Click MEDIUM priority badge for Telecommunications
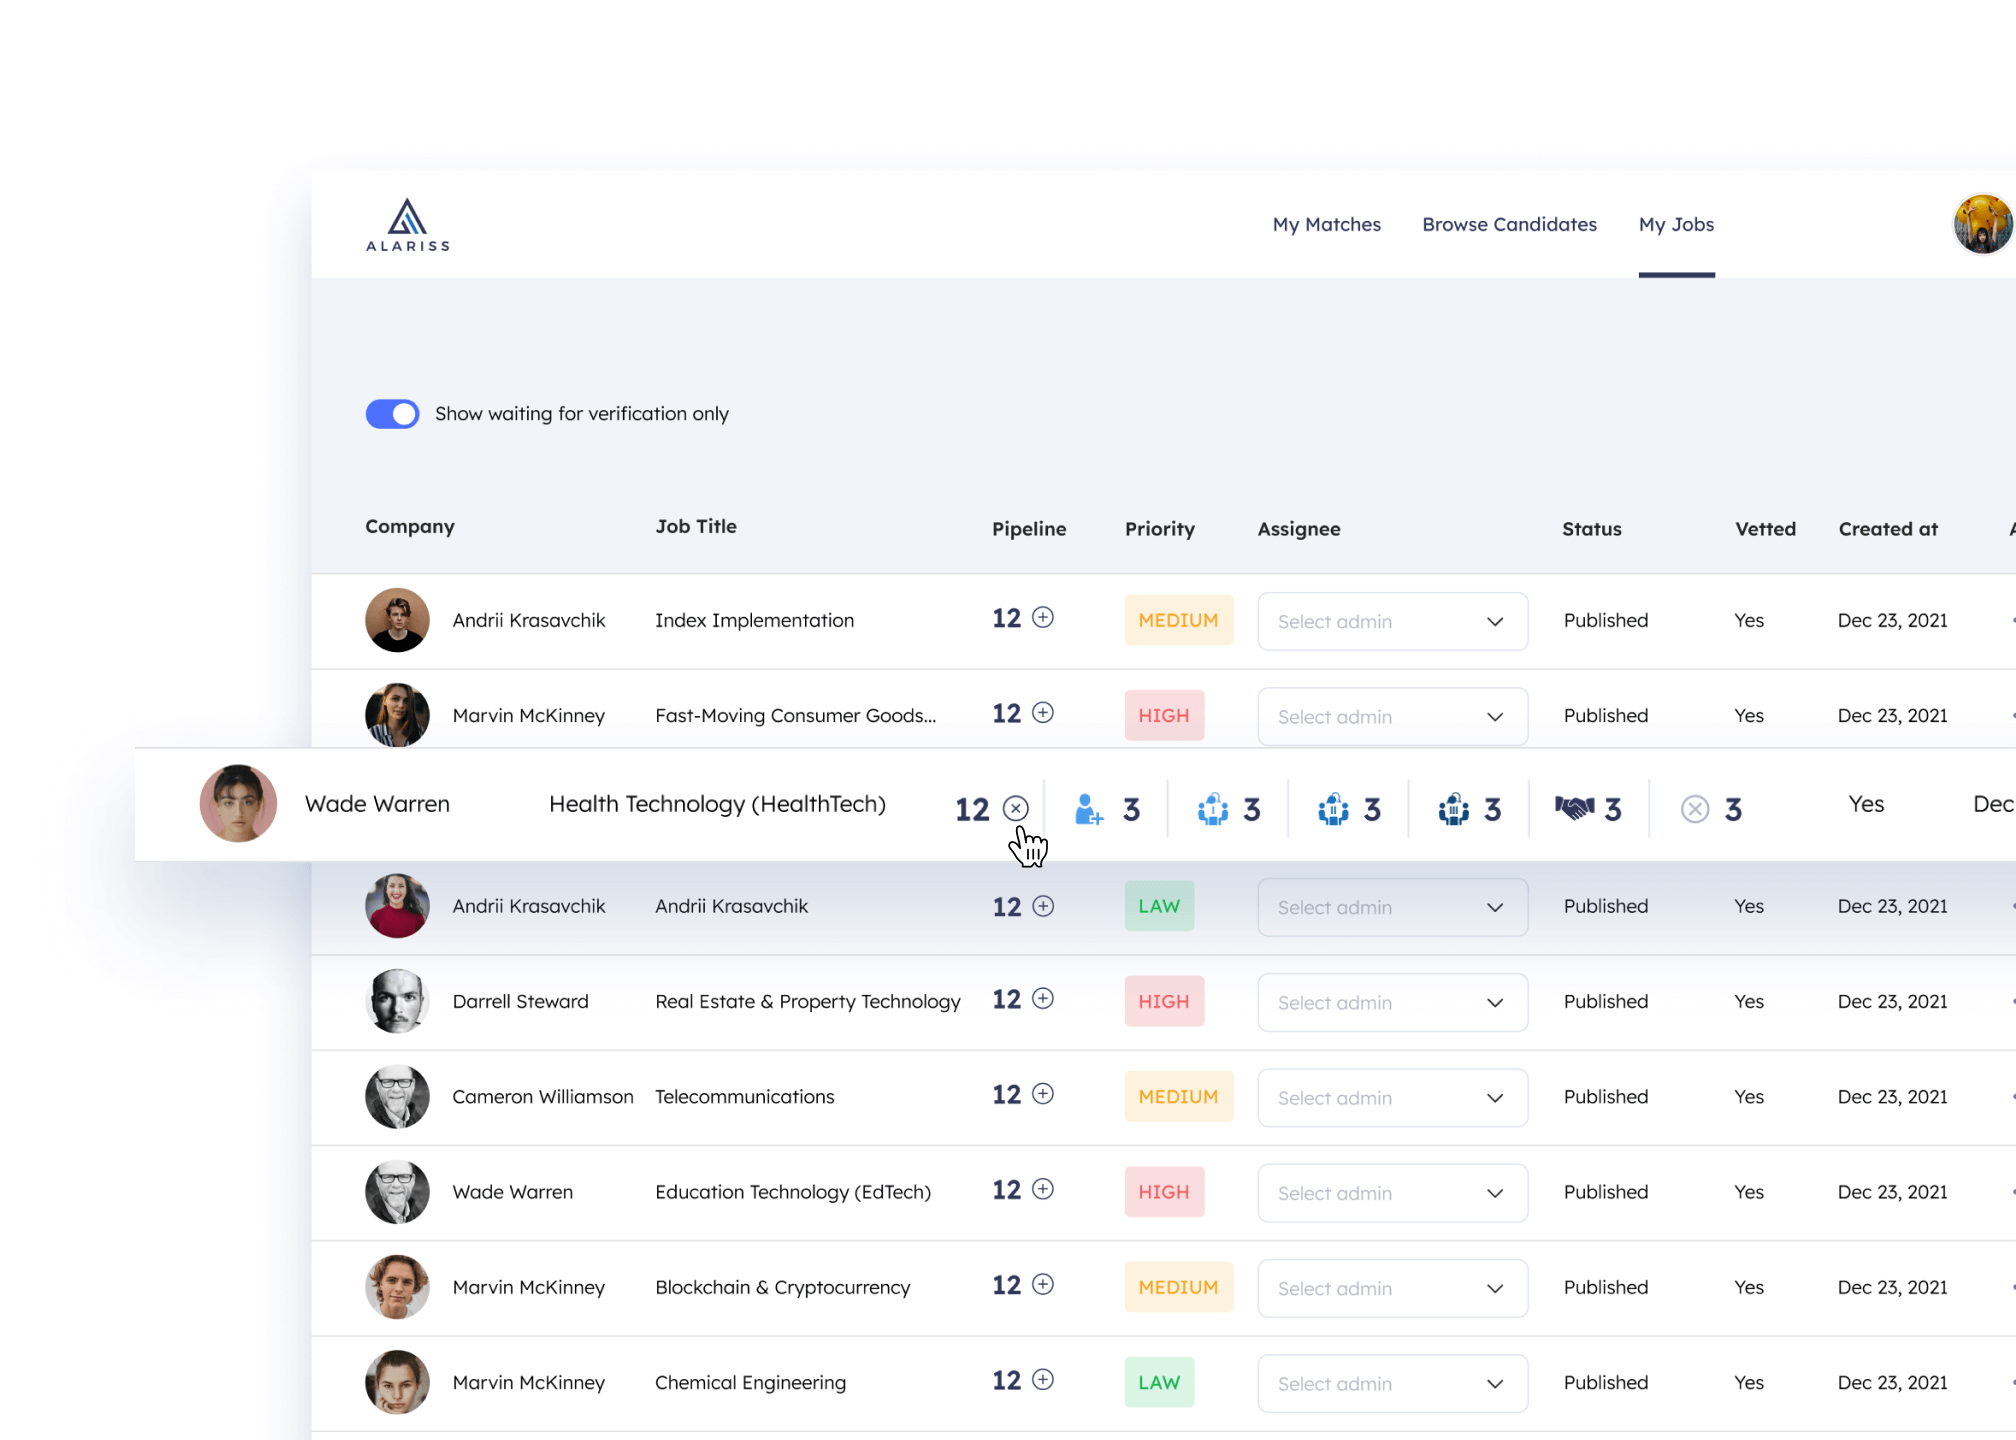The image size is (2016, 1440). (x=1178, y=1096)
